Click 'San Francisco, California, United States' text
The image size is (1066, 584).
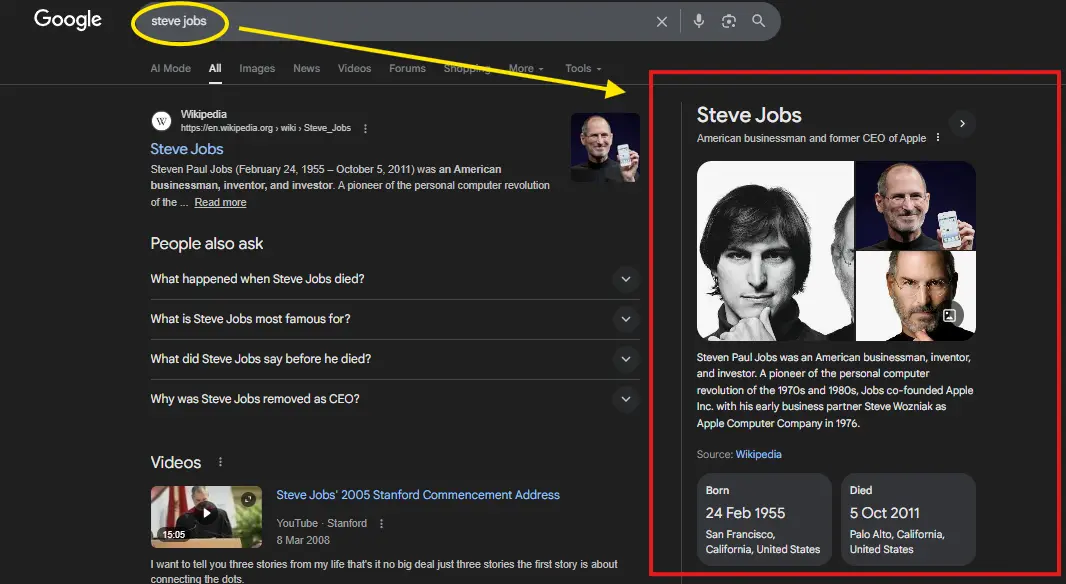click(x=763, y=542)
